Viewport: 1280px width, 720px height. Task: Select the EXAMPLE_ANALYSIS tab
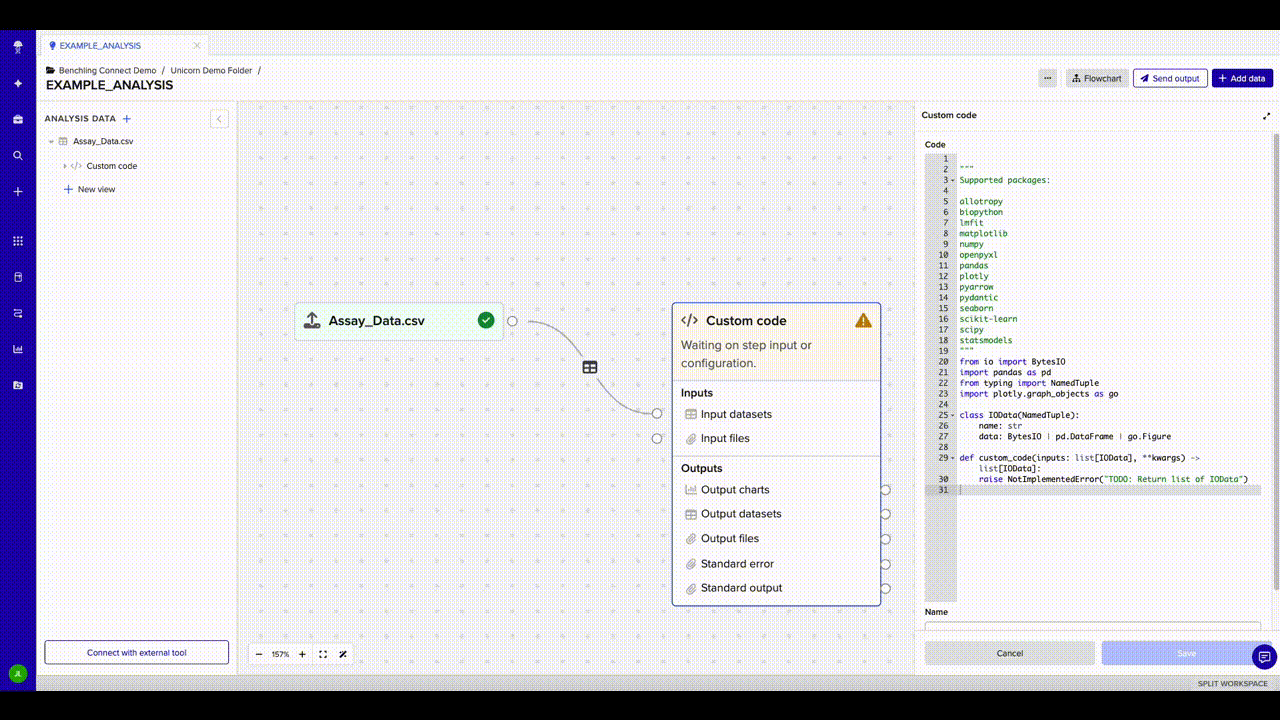click(x=100, y=45)
